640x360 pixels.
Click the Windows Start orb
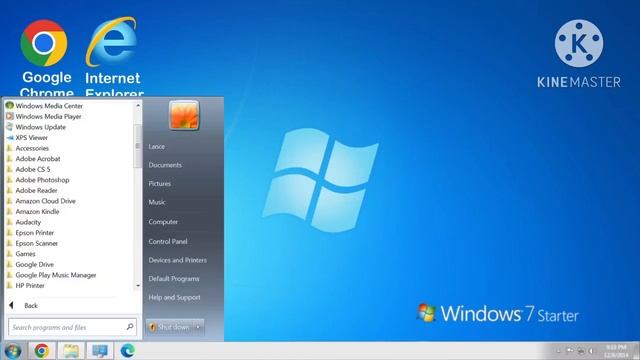coord(12,351)
